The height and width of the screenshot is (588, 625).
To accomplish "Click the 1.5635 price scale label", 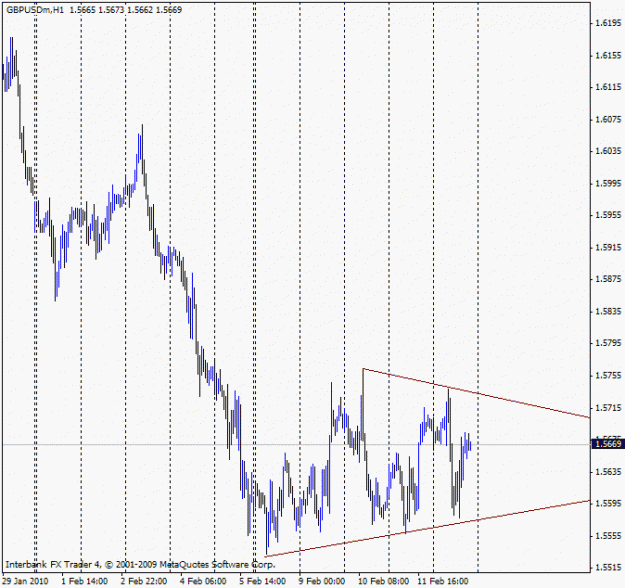I will point(608,472).
